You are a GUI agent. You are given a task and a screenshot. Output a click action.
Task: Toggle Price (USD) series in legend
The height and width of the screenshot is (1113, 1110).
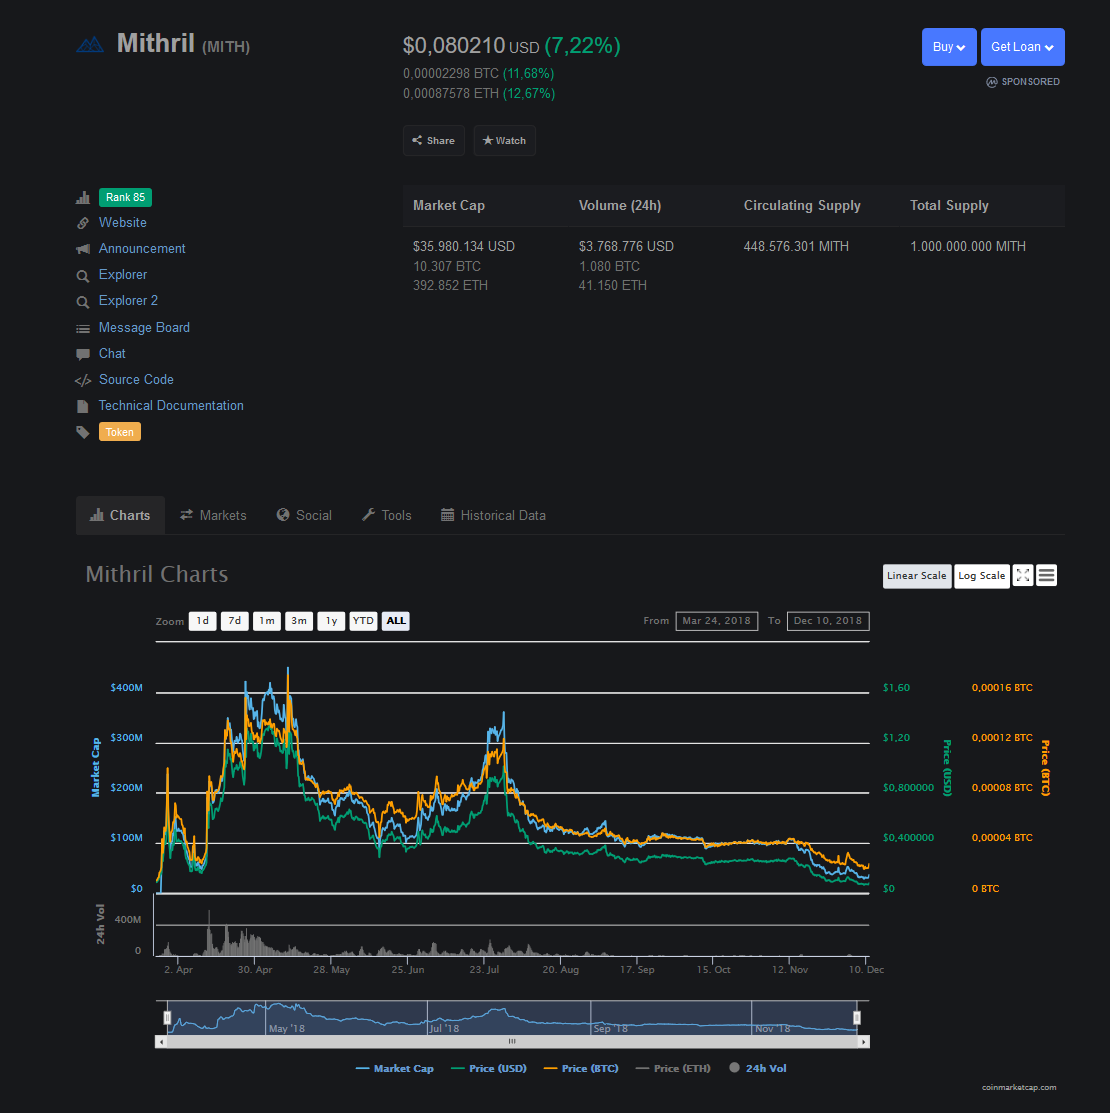coord(489,1068)
